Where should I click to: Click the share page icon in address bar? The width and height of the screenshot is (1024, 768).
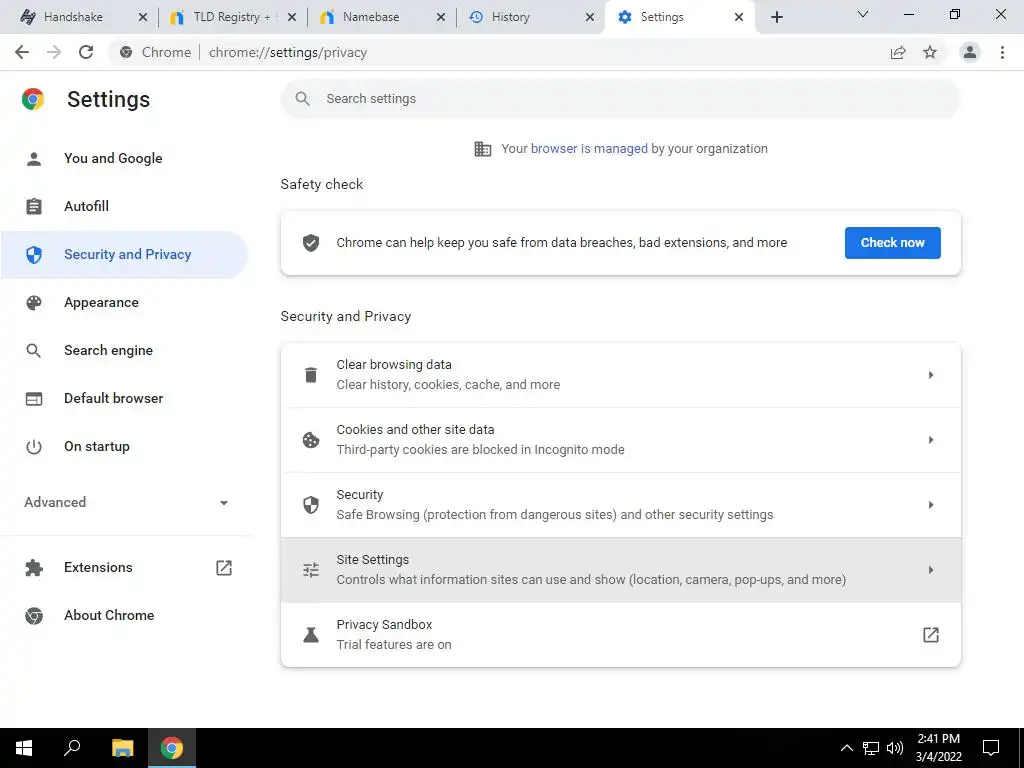click(x=898, y=52)
